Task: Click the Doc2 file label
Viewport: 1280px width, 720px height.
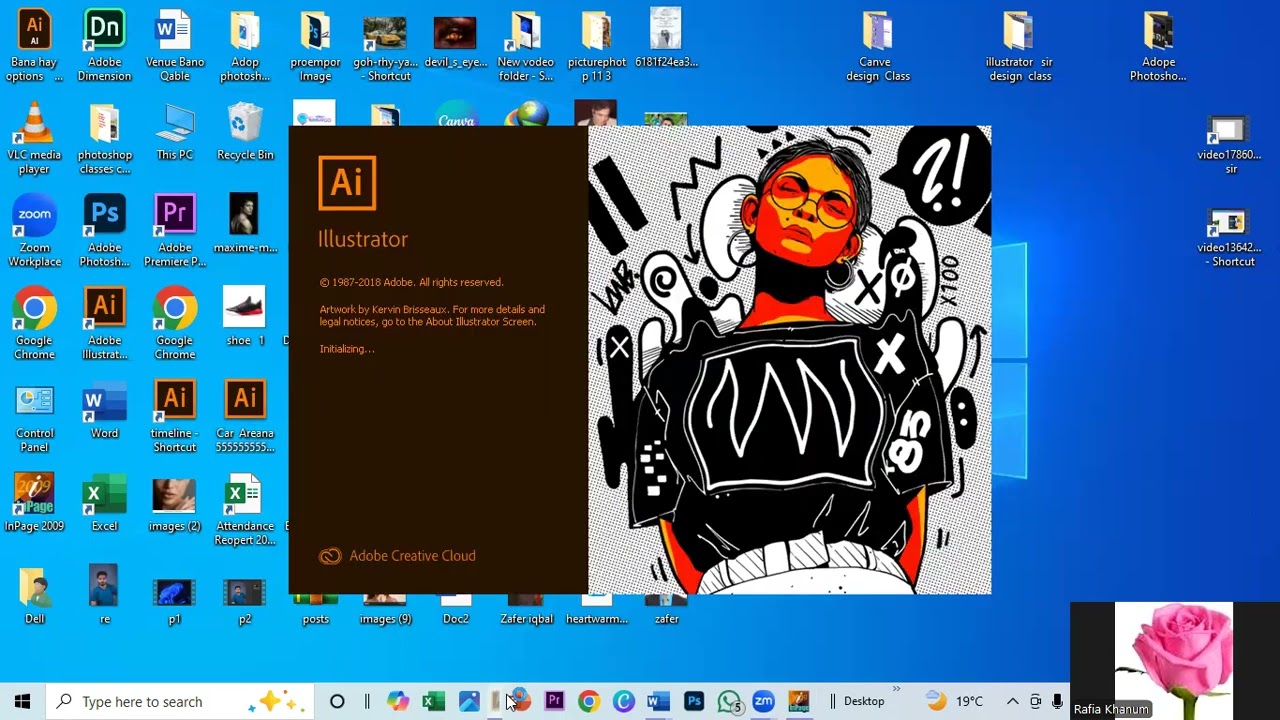Action: [x=455, y=619]
